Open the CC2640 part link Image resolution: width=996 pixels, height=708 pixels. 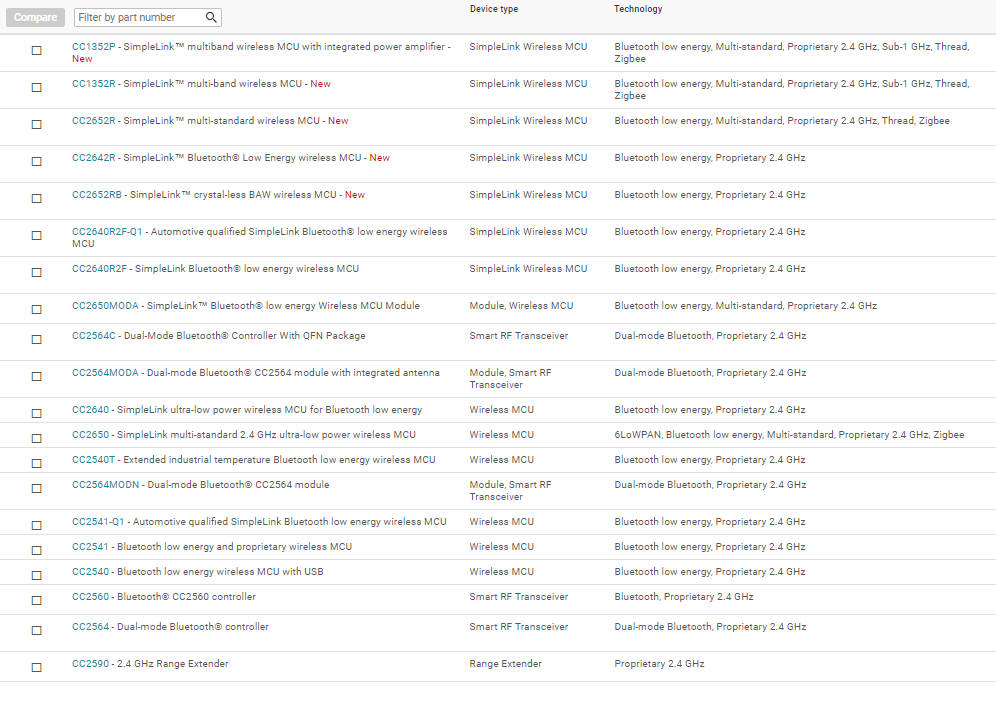pyautogui.click(x=90, y=410)
